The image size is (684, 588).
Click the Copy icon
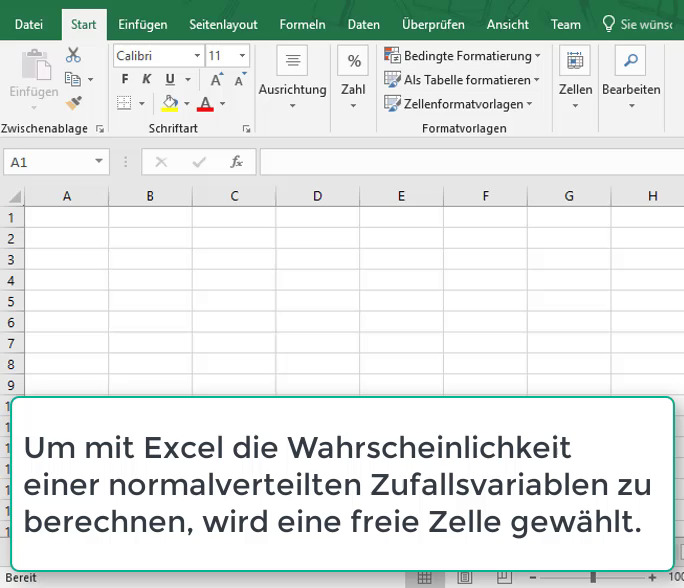point(72,79)
